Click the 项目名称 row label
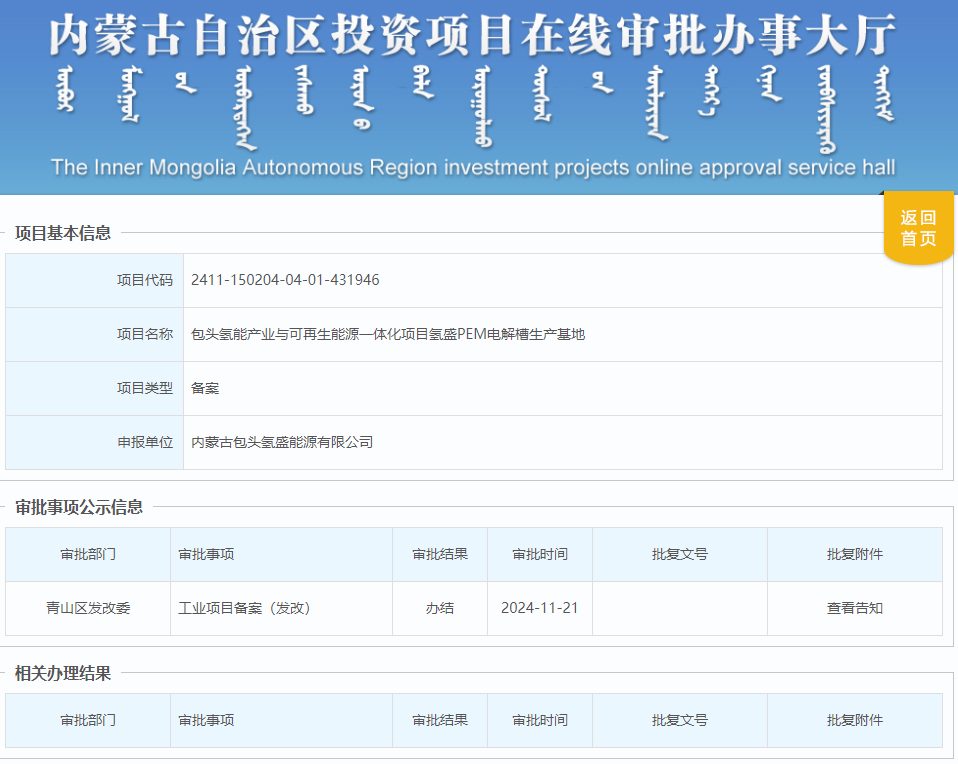 (144, 334)
